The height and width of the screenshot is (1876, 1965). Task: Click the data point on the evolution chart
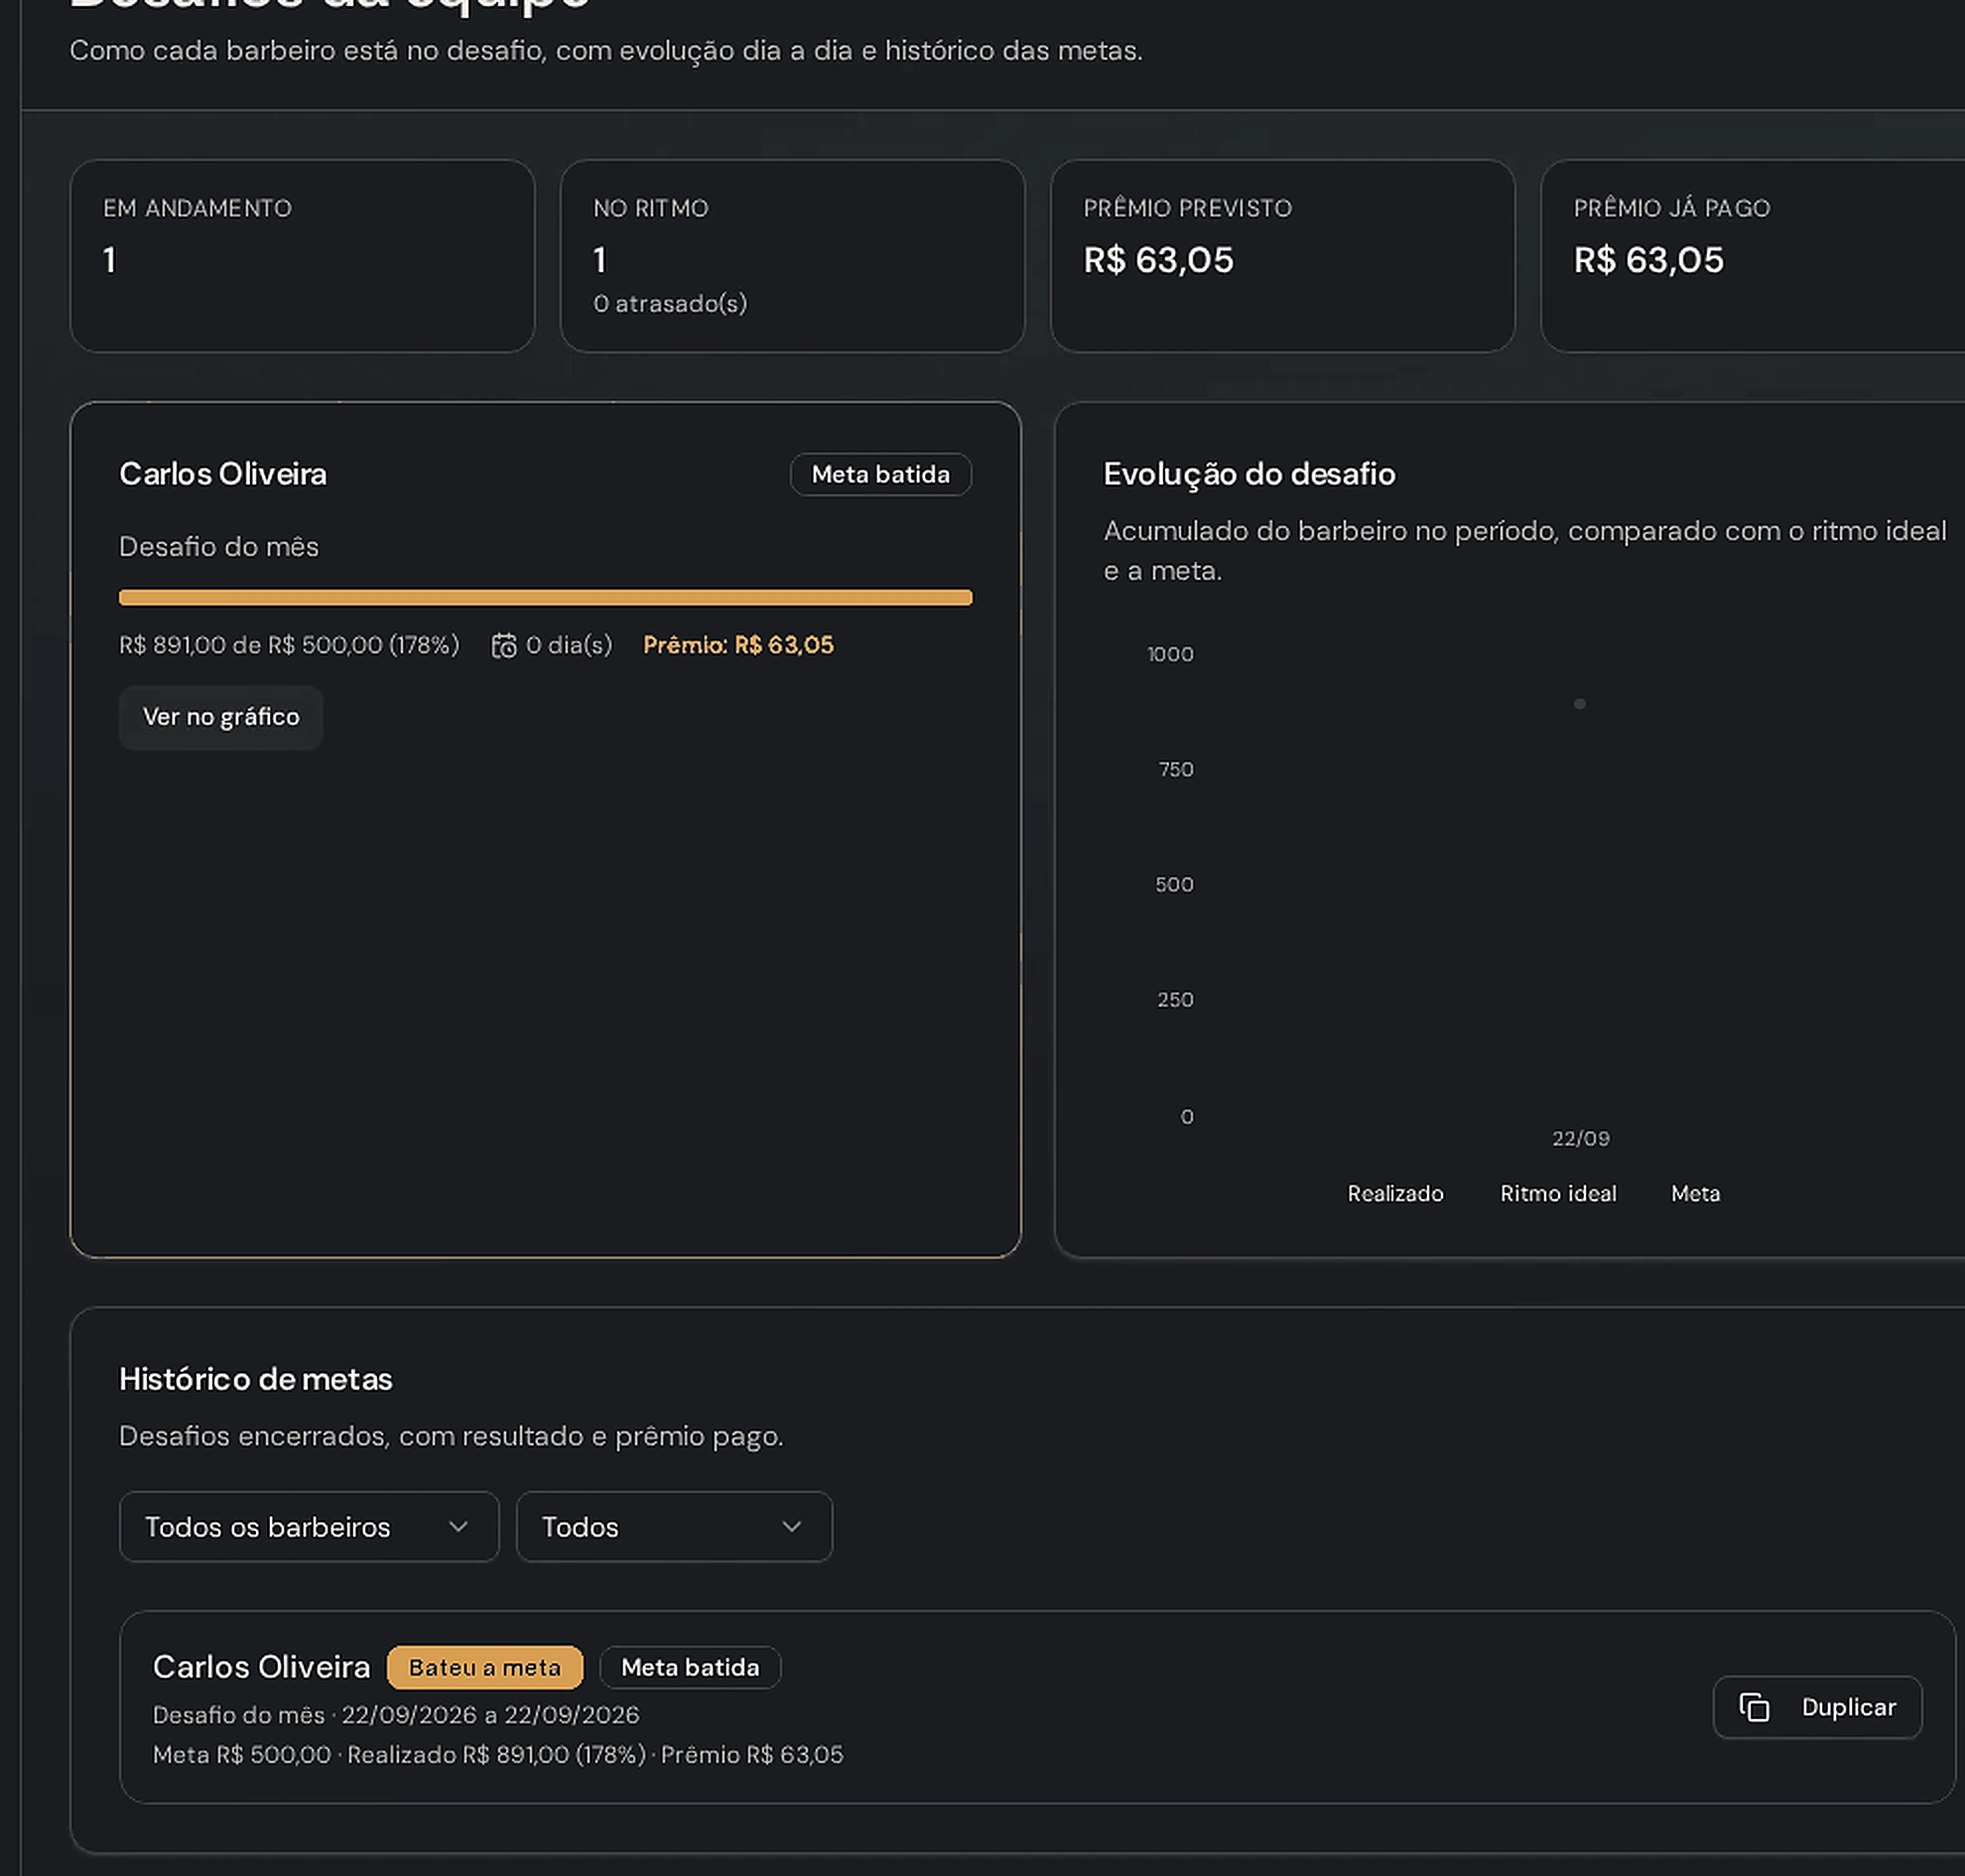pos(1580,704)
